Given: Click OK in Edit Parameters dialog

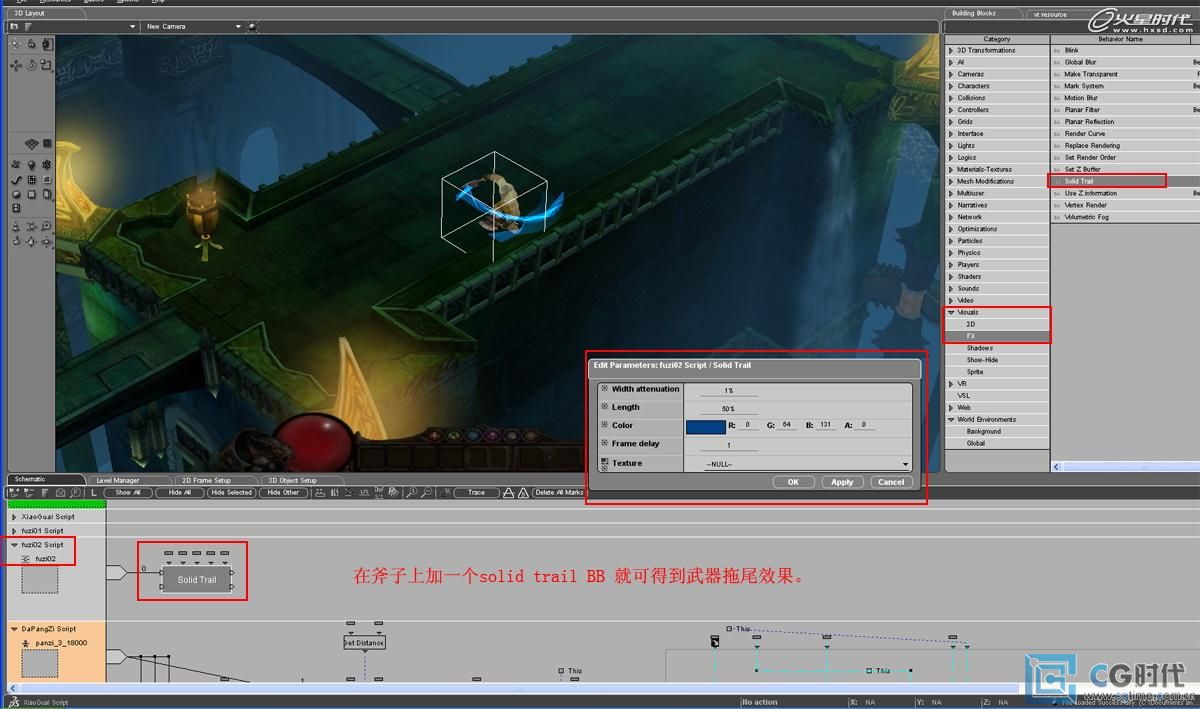Looking at the screenshot, I should pos(793,482).
